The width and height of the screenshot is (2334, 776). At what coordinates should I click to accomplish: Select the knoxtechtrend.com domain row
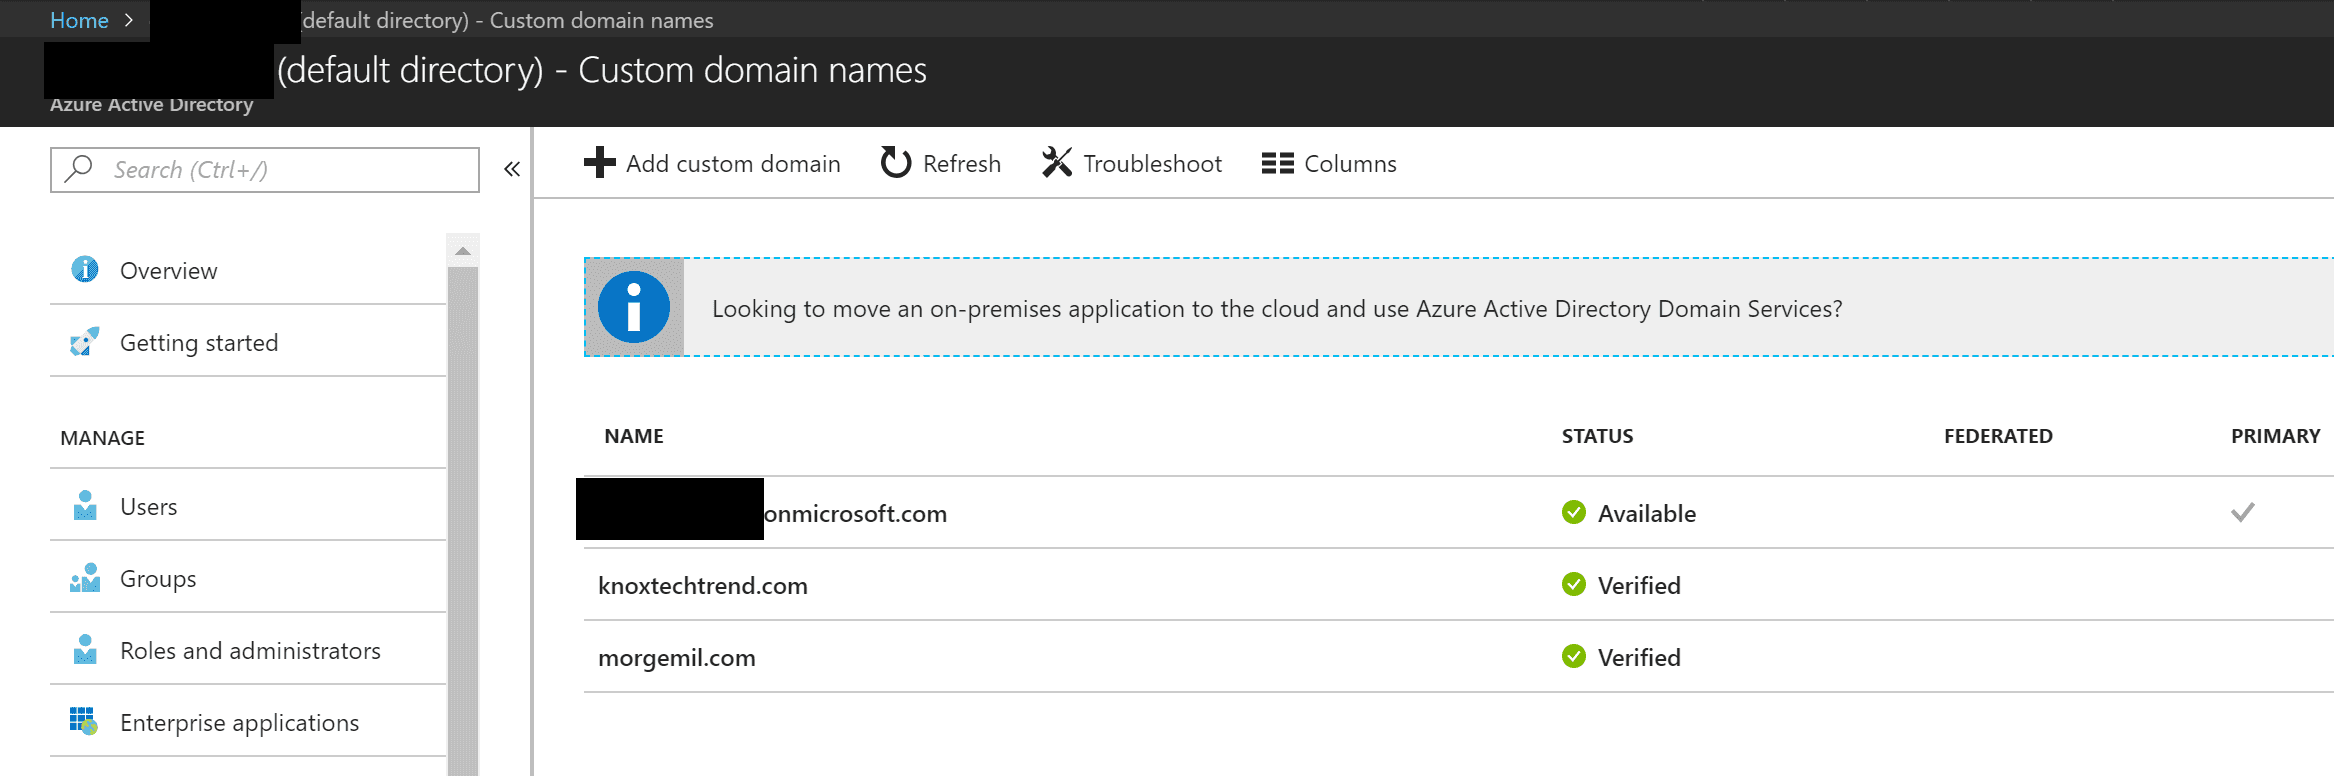pyautogui.click(x=1459, y=585)
